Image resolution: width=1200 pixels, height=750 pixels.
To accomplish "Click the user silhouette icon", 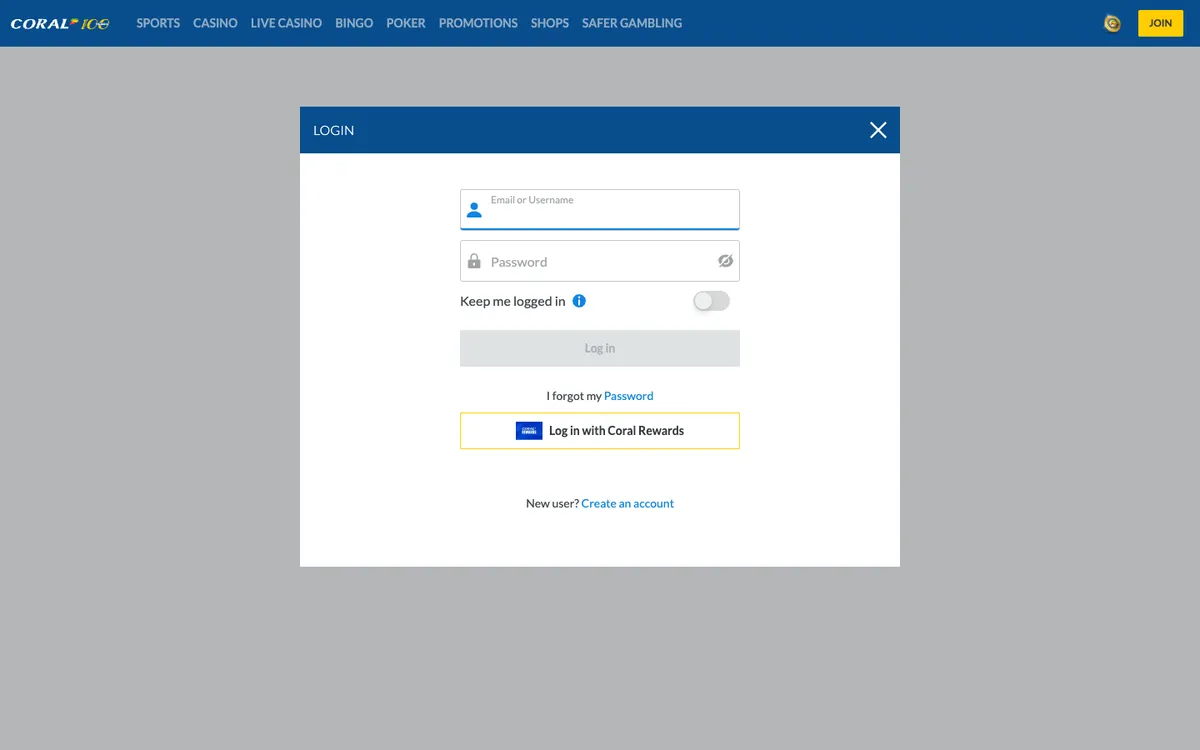I will (474, 210).
